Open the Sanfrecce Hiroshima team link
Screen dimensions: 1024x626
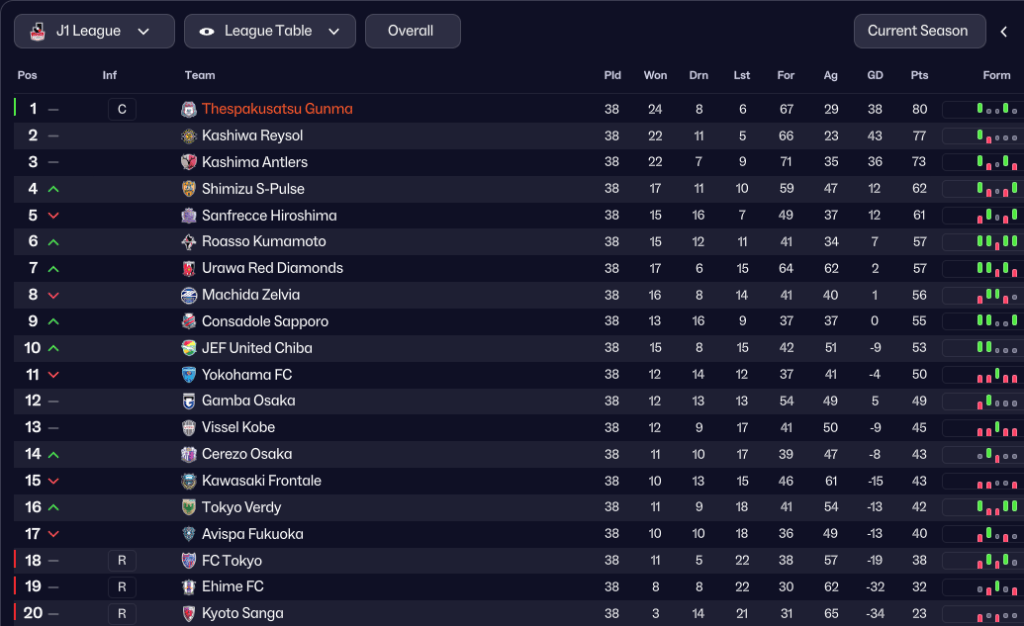coord(269,215)
